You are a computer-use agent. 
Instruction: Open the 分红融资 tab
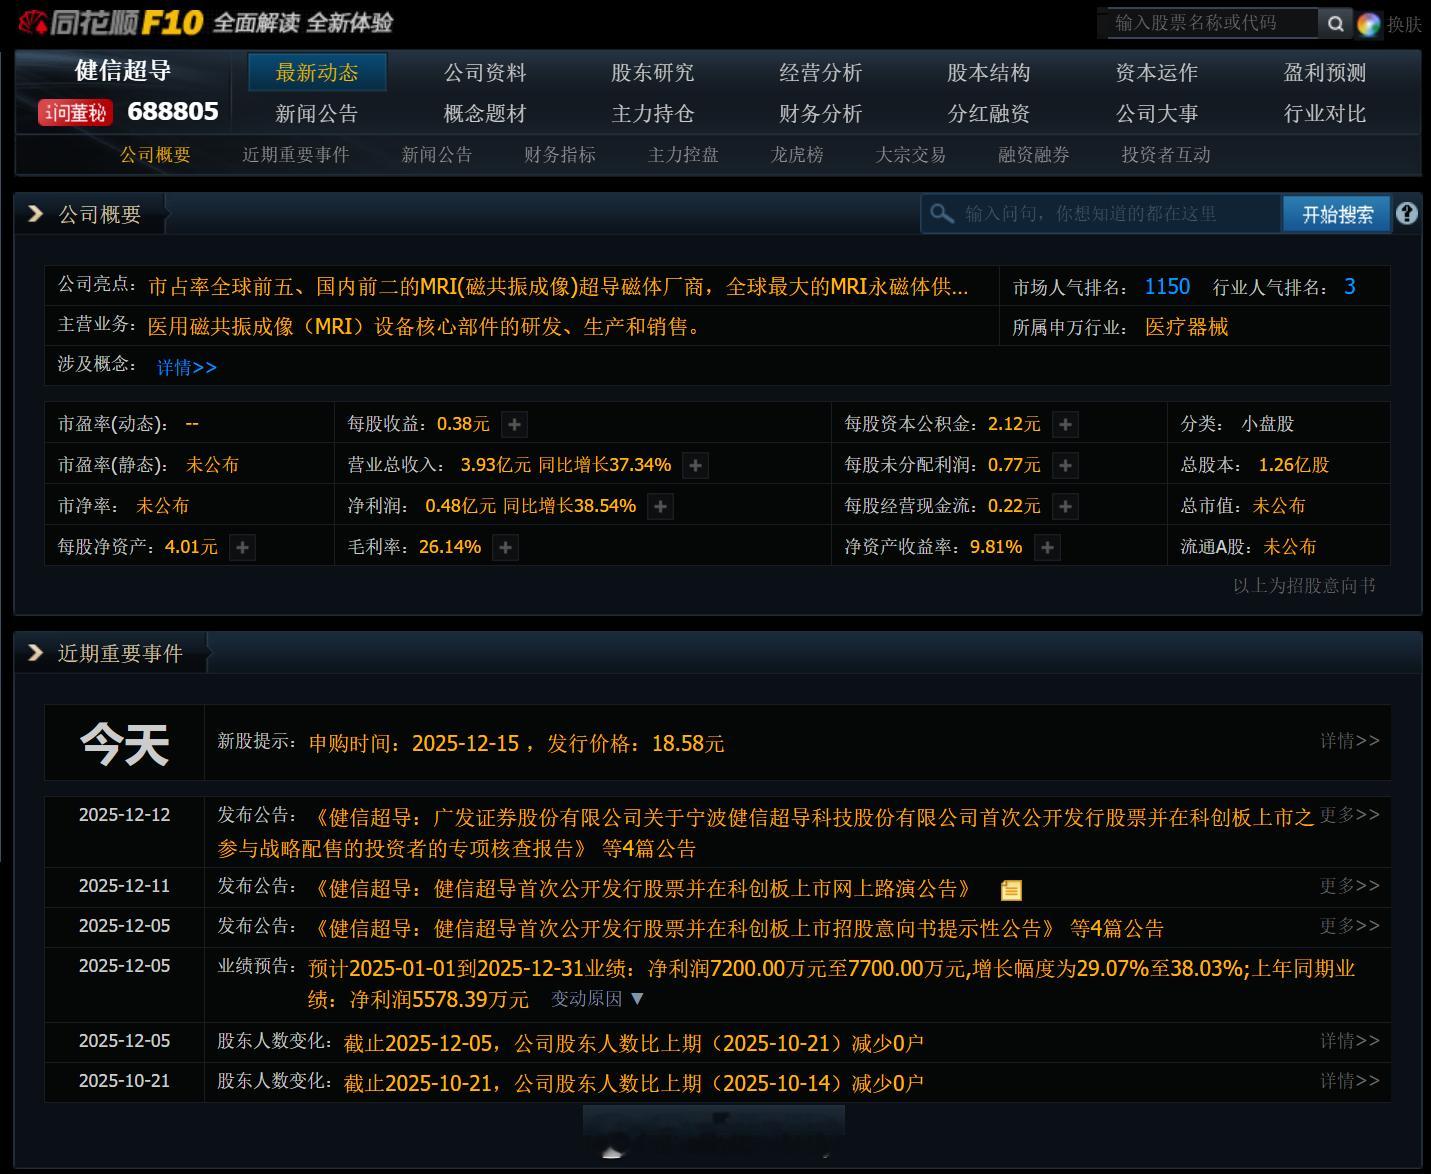coord(989,113)
